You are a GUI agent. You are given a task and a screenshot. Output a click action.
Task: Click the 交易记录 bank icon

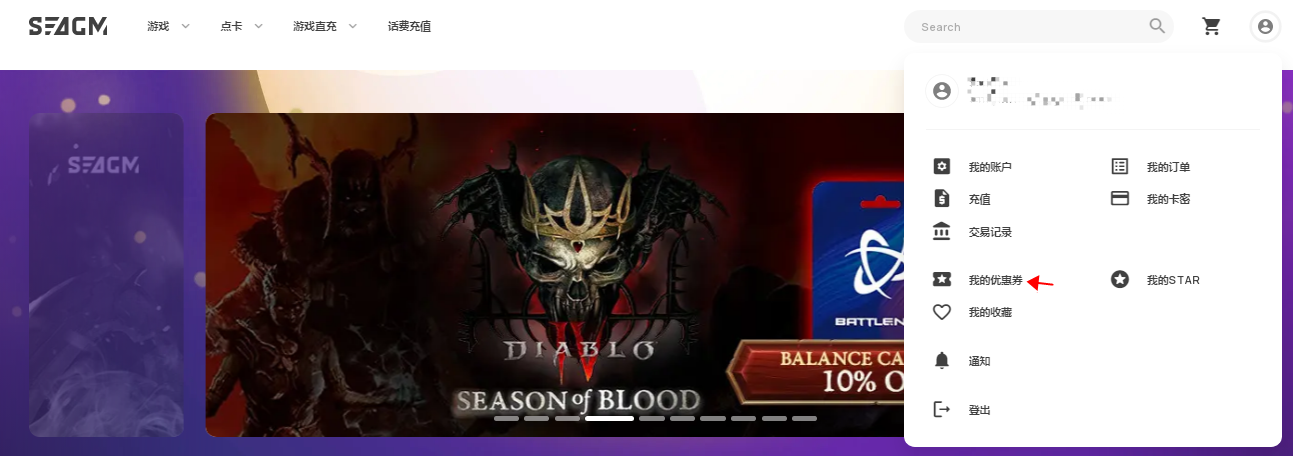coord(941,231)
